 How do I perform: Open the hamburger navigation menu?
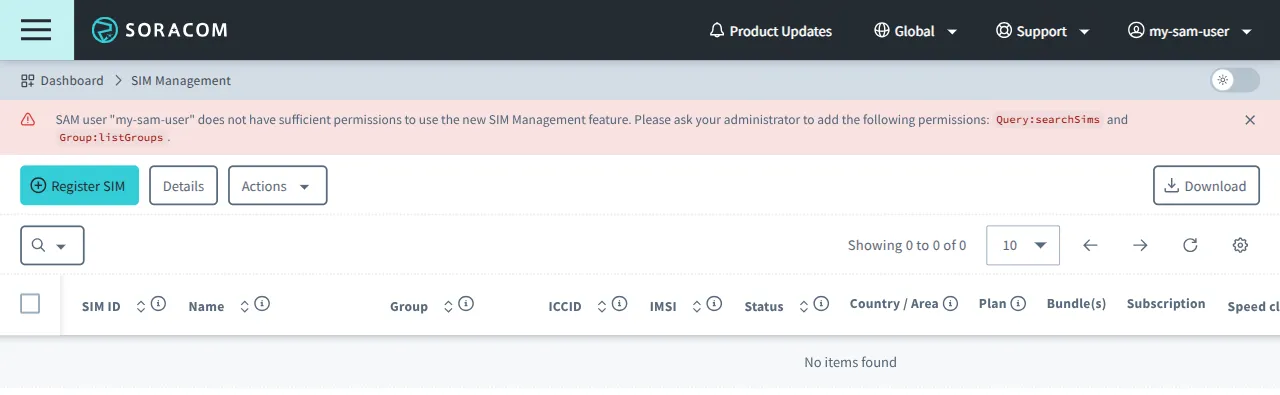pos(36,30)
